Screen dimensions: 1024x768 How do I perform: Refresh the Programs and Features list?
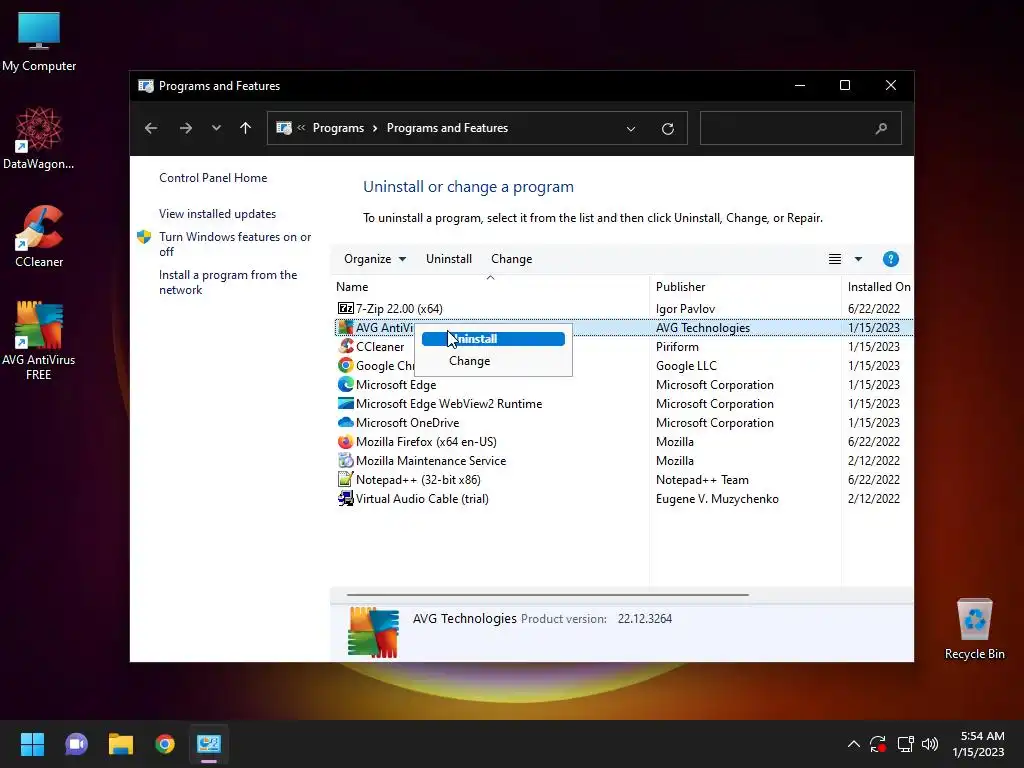click(x=667, y=129)
